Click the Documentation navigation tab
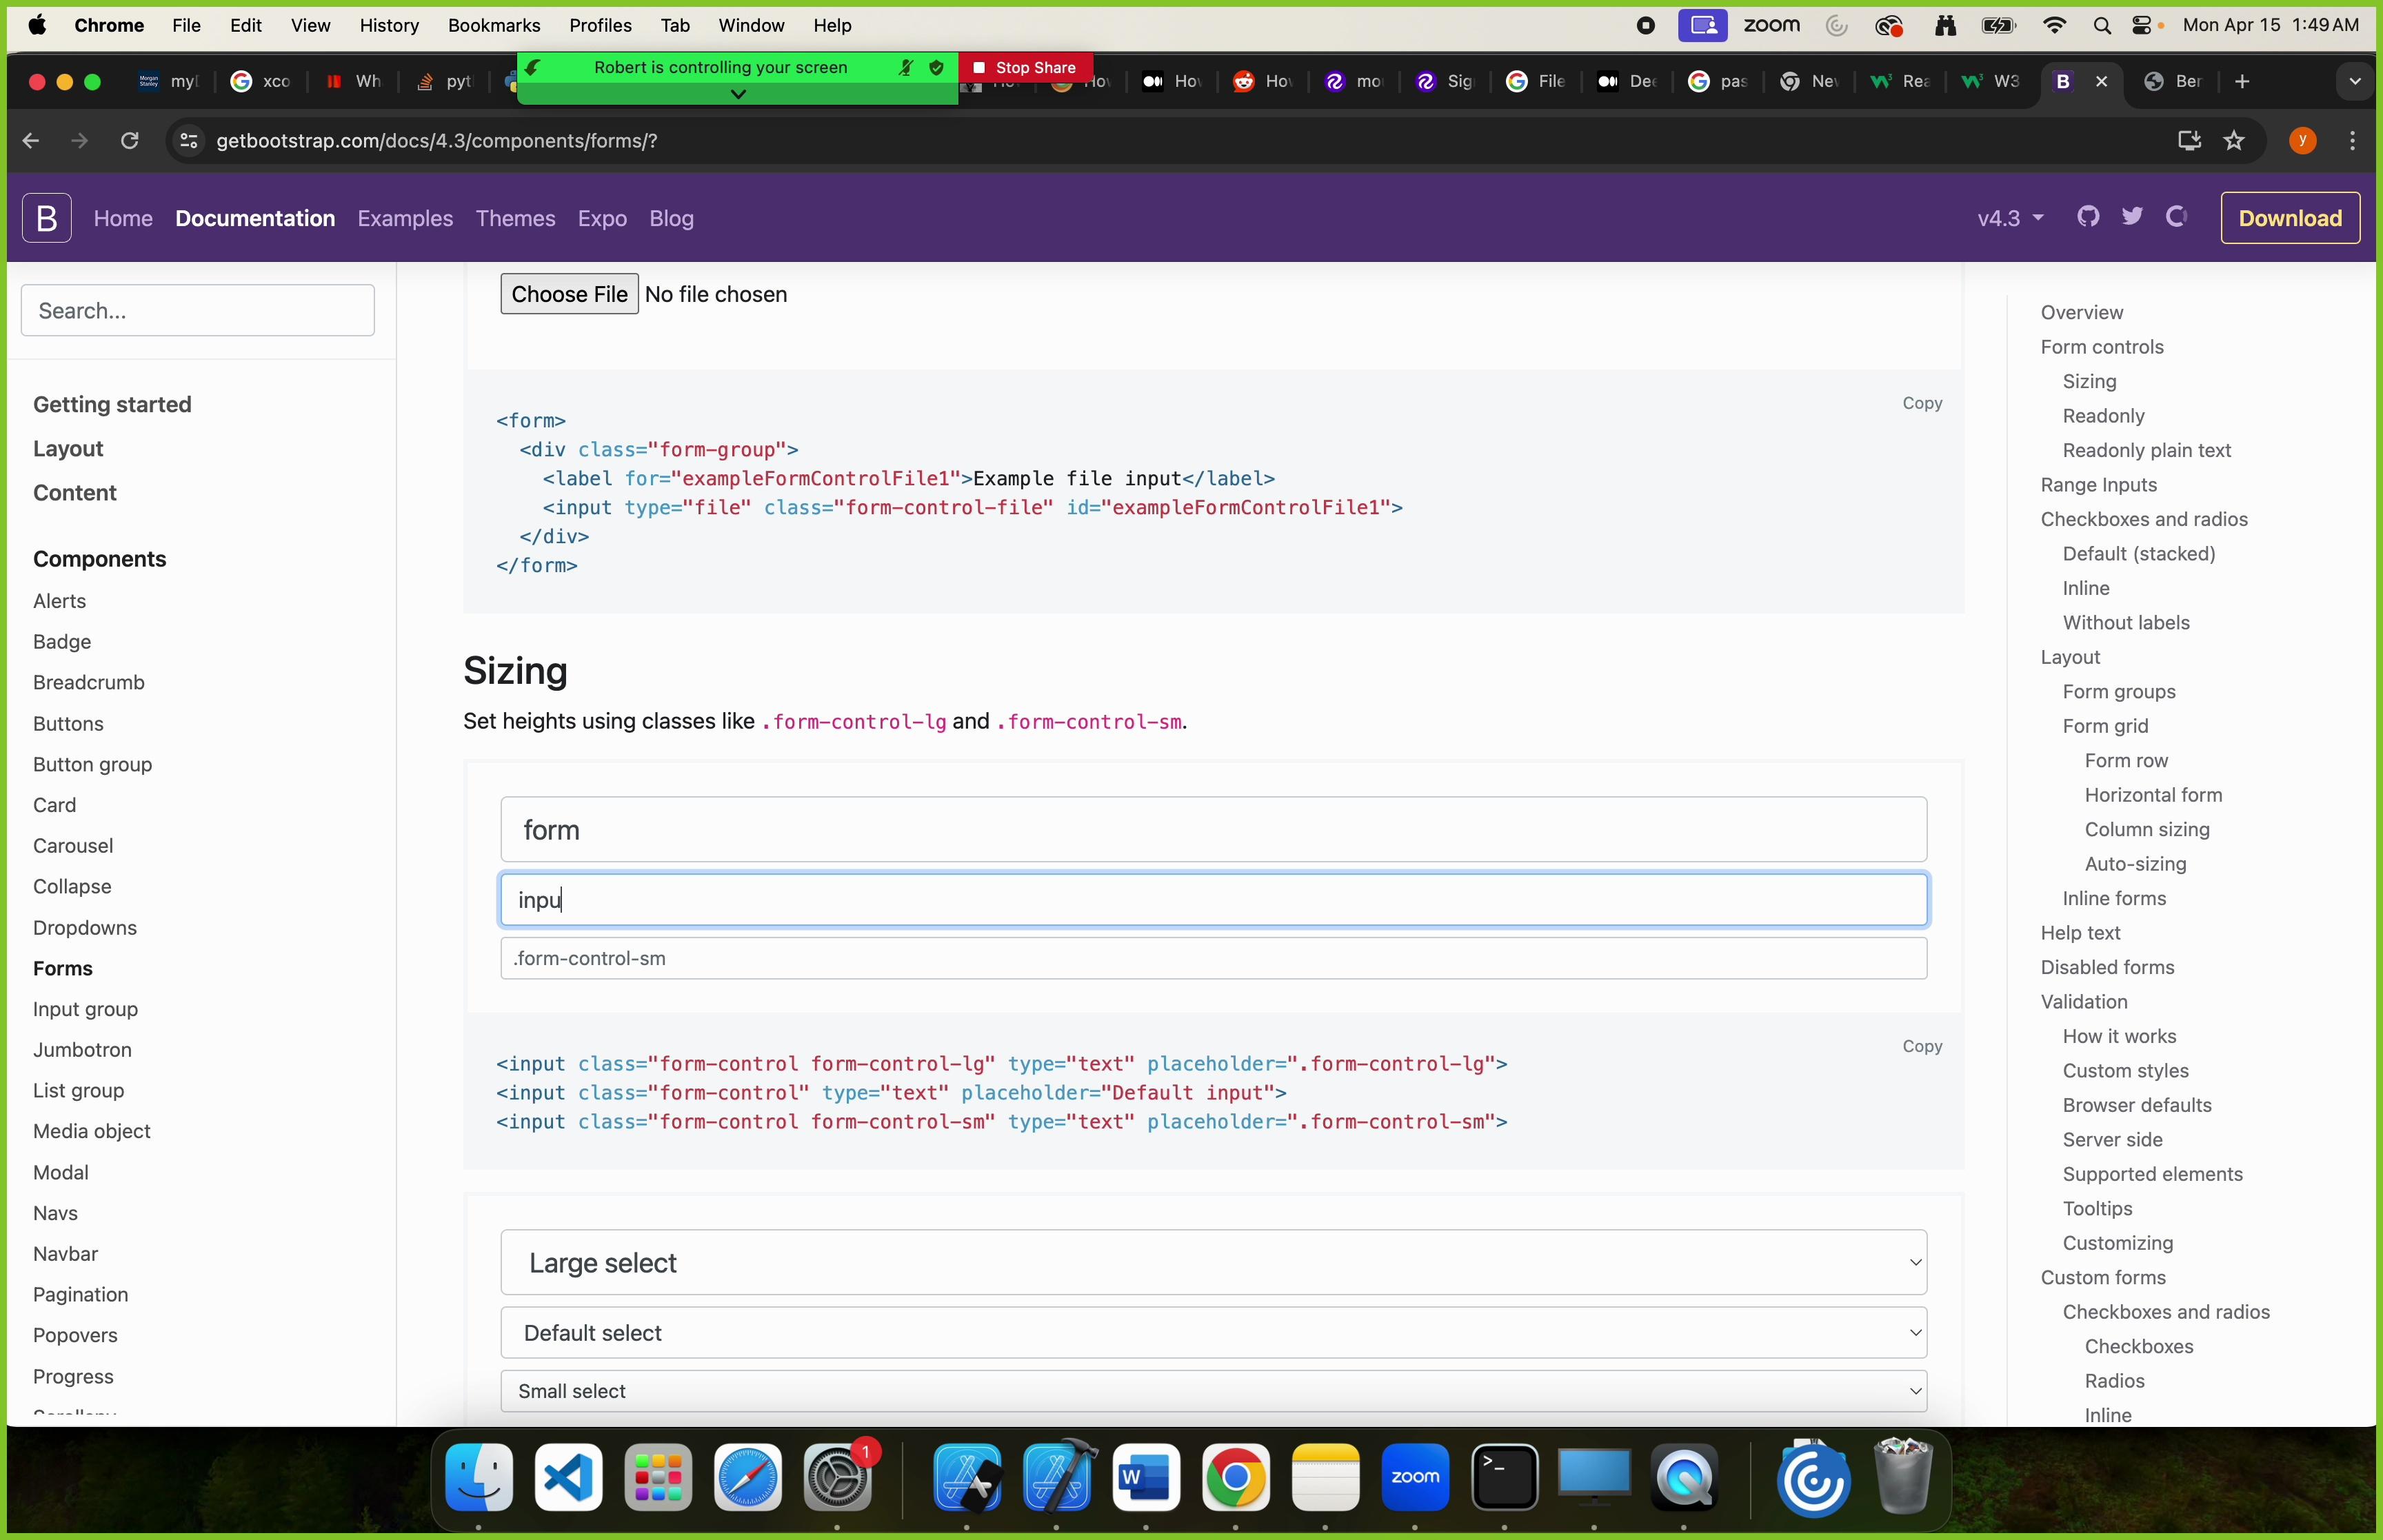 click(x=255, y=219)
